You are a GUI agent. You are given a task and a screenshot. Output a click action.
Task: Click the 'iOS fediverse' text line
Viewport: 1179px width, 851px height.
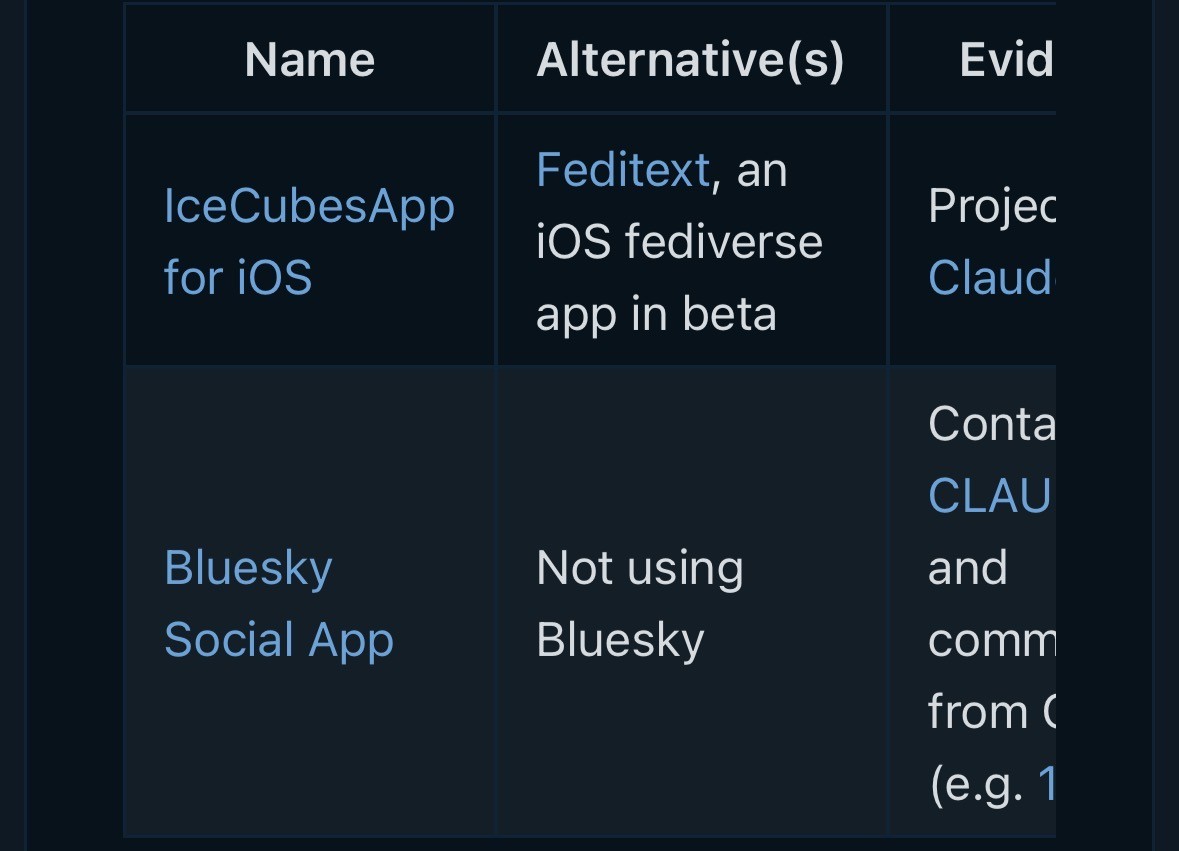(x=678, y=242)
